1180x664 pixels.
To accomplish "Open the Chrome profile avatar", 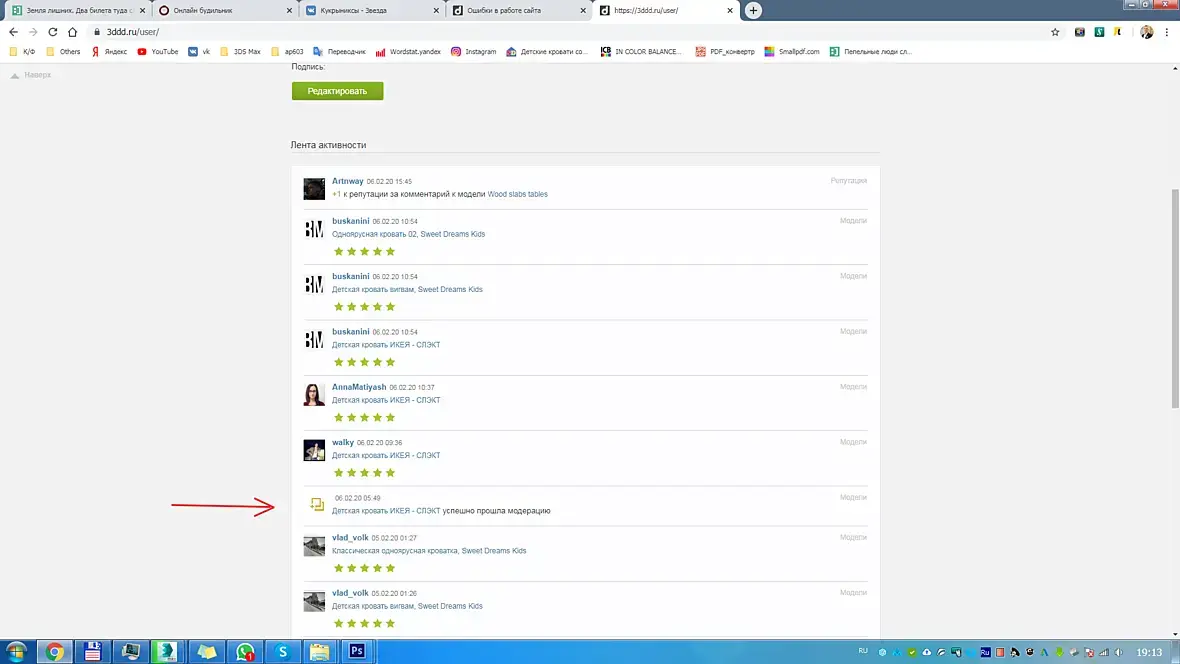I will click(x=1146, y=32).
